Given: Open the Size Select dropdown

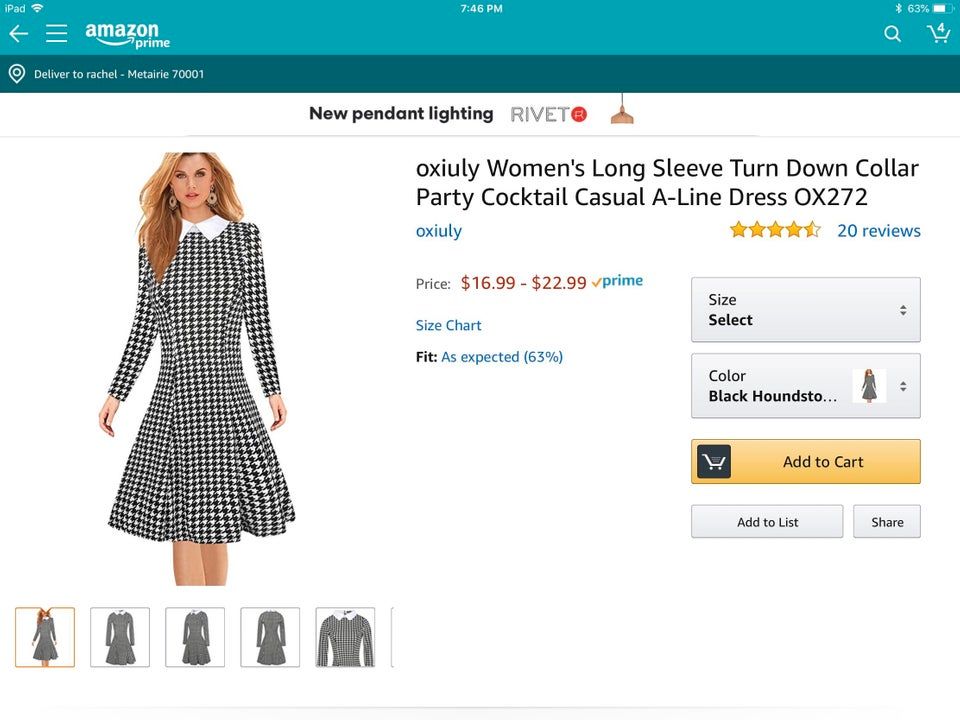Looking at the screenshot, I should [805, 310].
